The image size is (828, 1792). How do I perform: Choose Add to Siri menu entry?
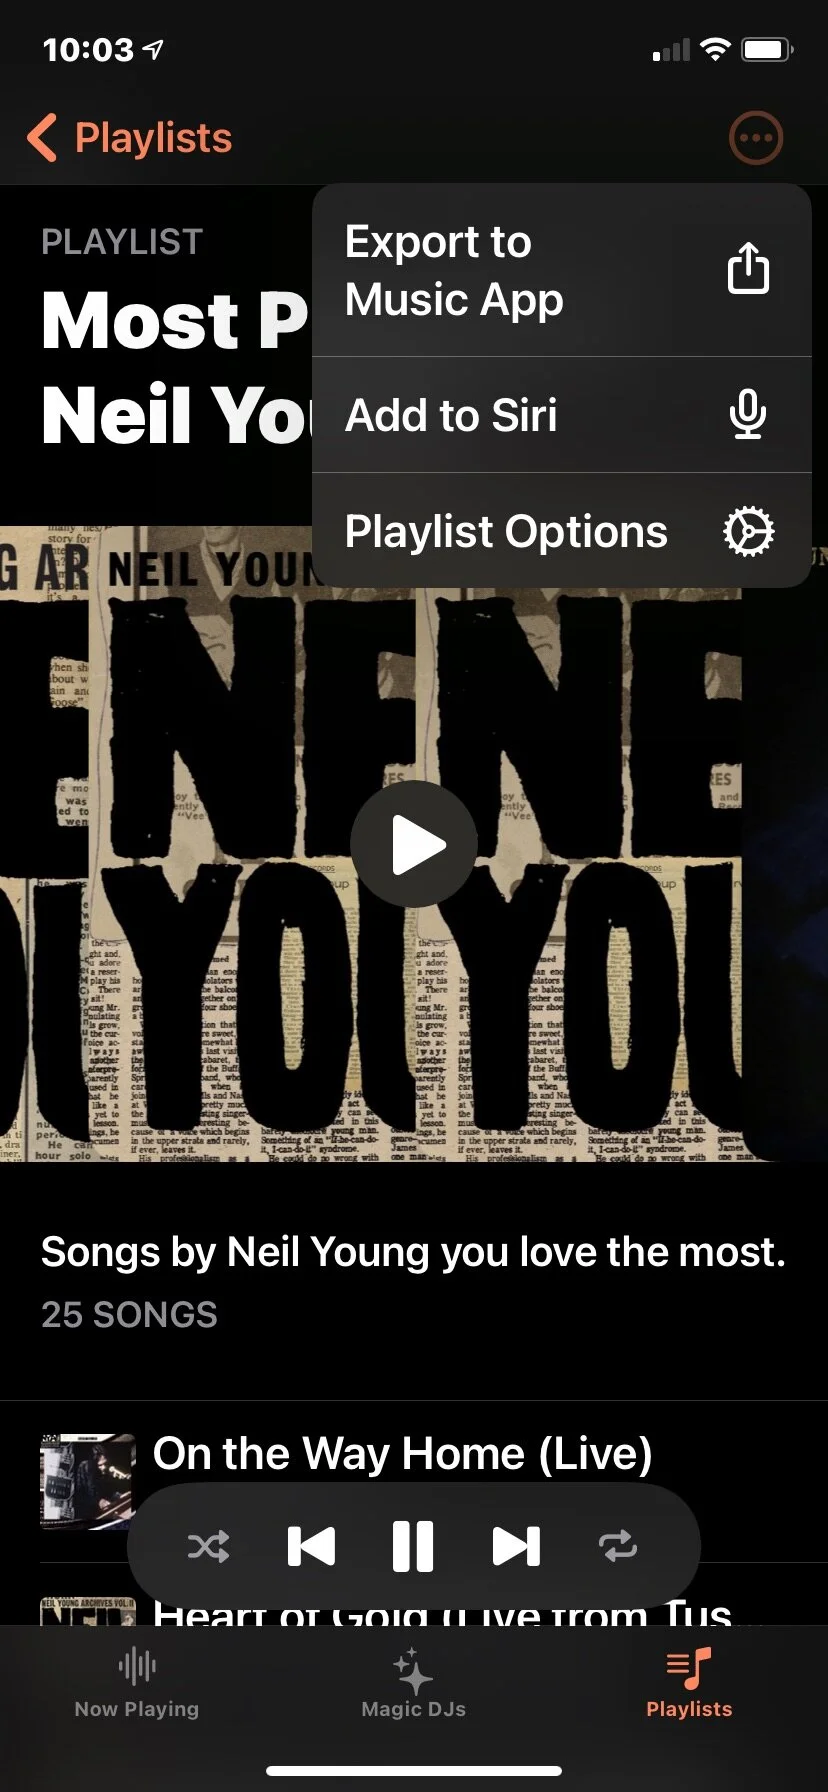point(561,415)
